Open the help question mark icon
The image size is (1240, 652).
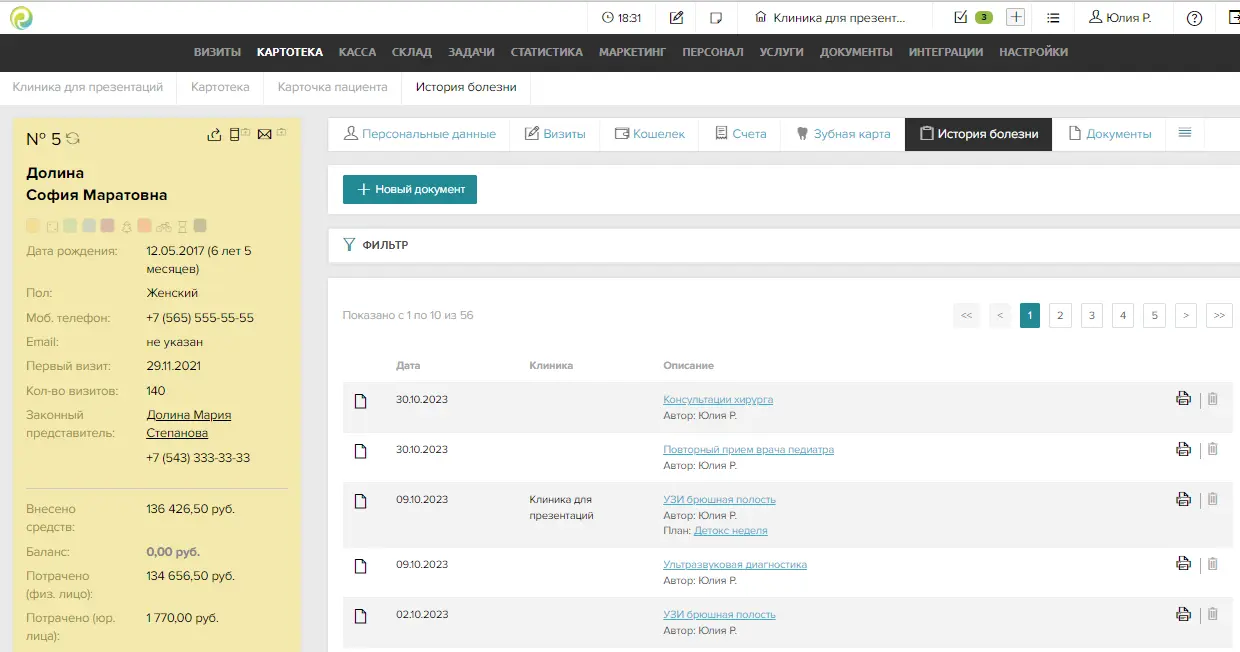point(1194,17)
